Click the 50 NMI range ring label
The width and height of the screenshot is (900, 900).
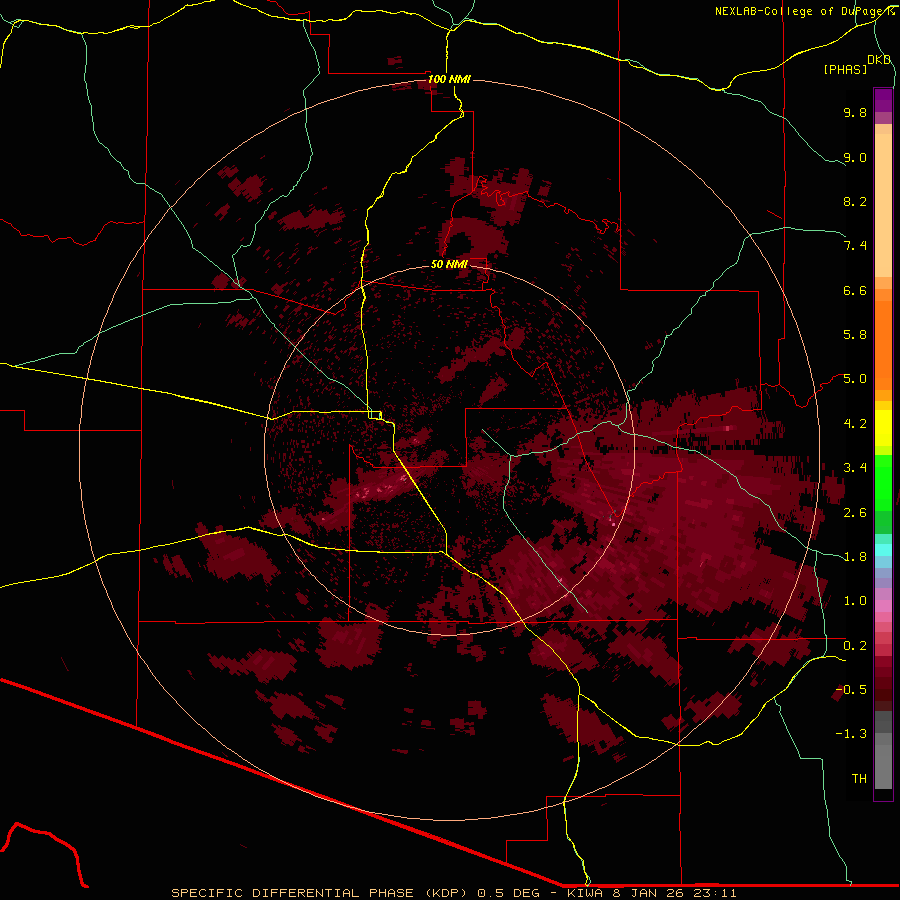[449, 264]
